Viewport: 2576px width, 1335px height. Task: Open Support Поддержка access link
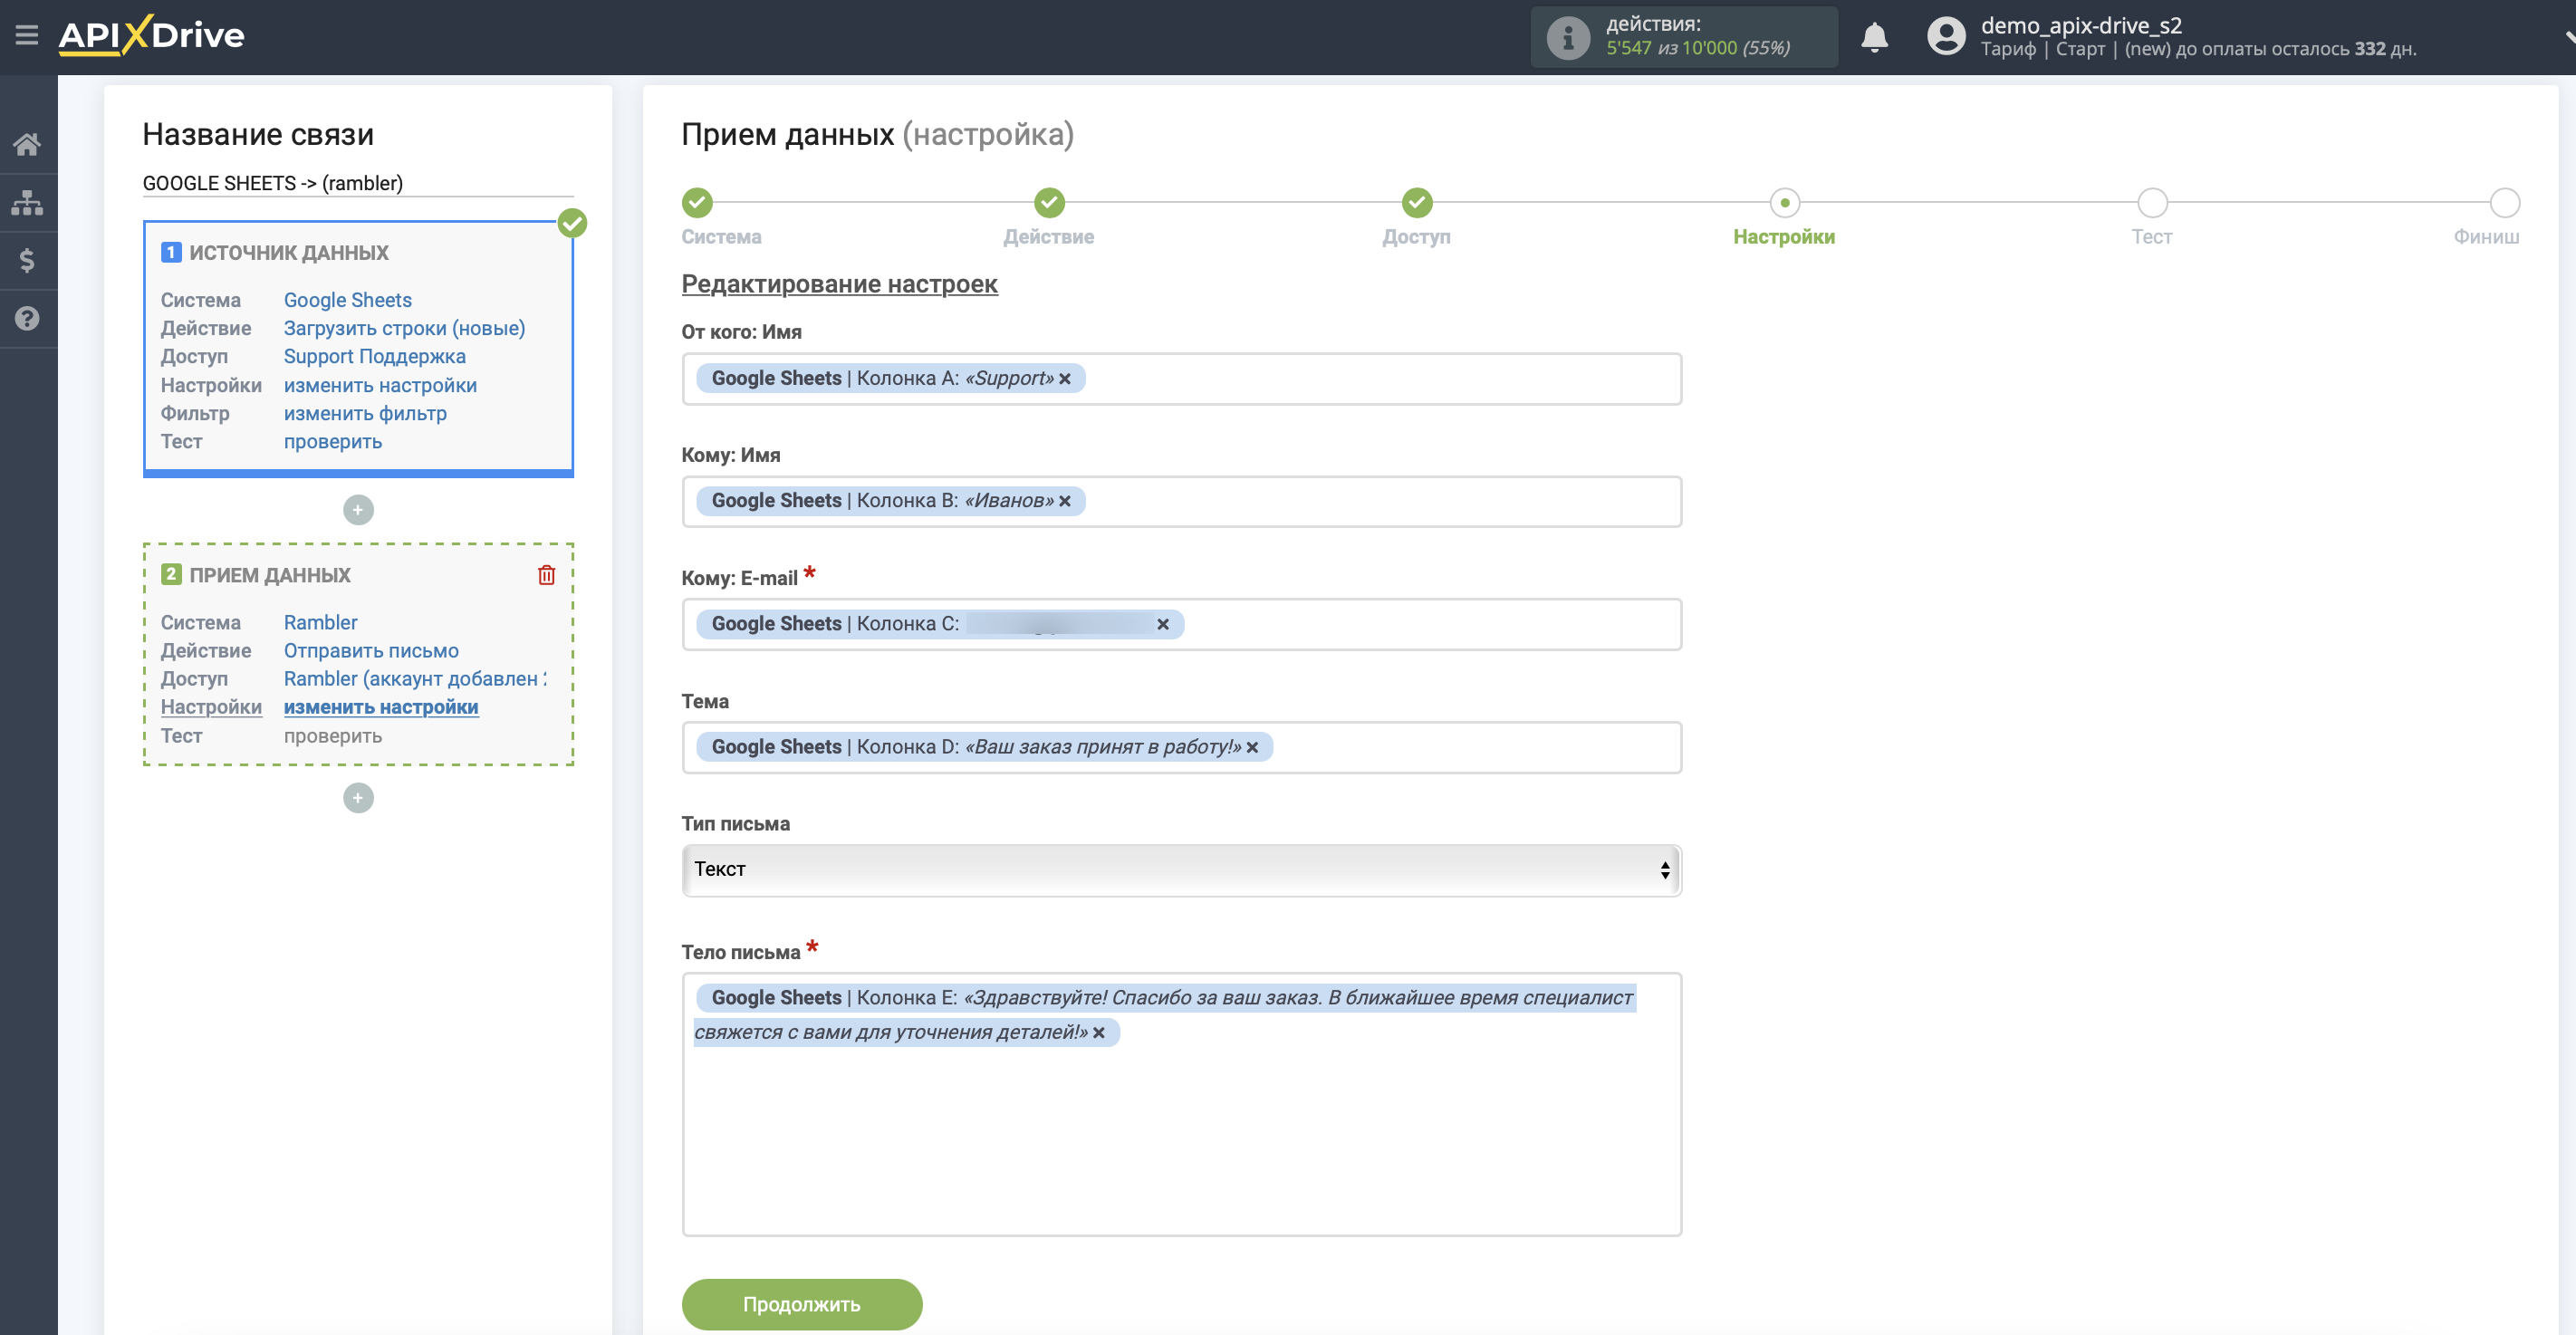tap(374, 356)
